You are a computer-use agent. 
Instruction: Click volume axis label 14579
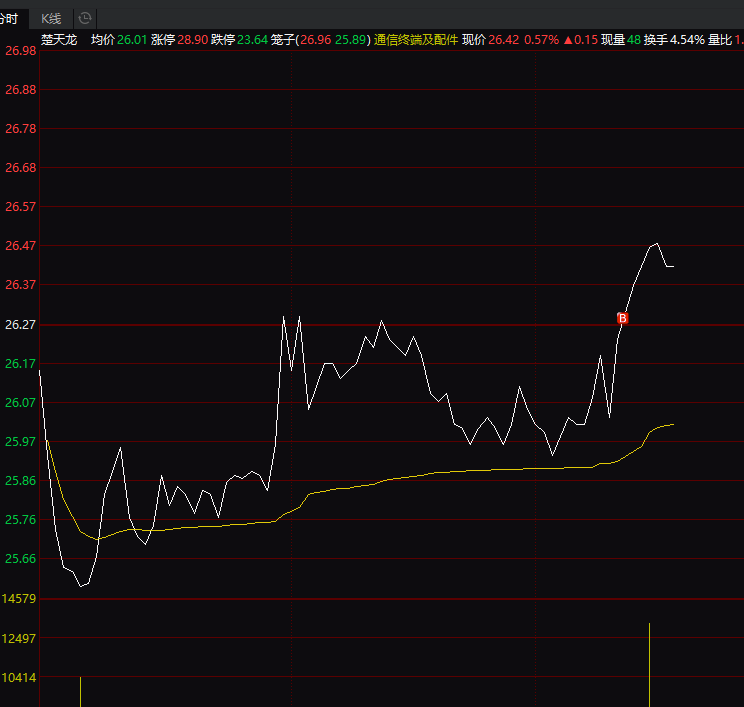(19, 599)
